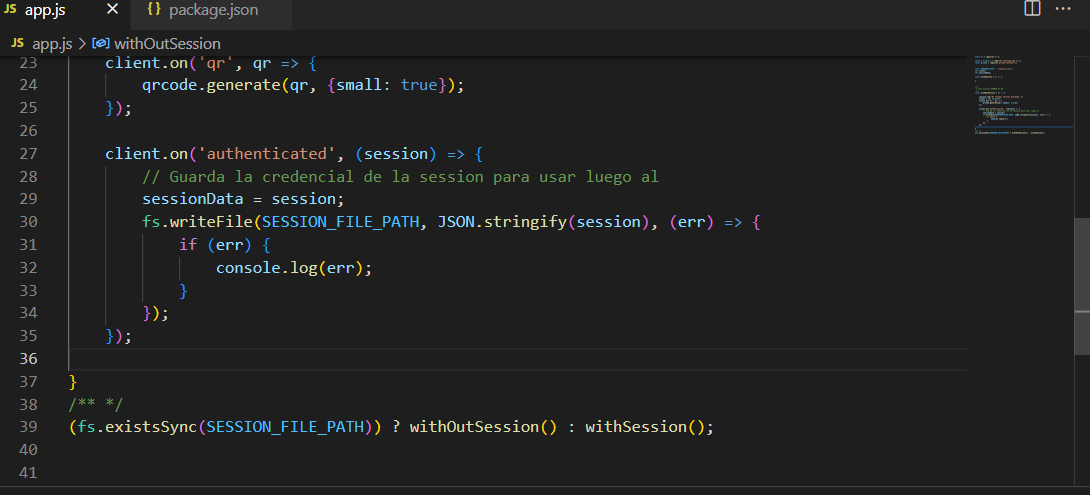The height and width of the screenshot is (495, 1090).
Task: Click the withOutSession symbol icon in breadcrumb
Action: [101, 44]
